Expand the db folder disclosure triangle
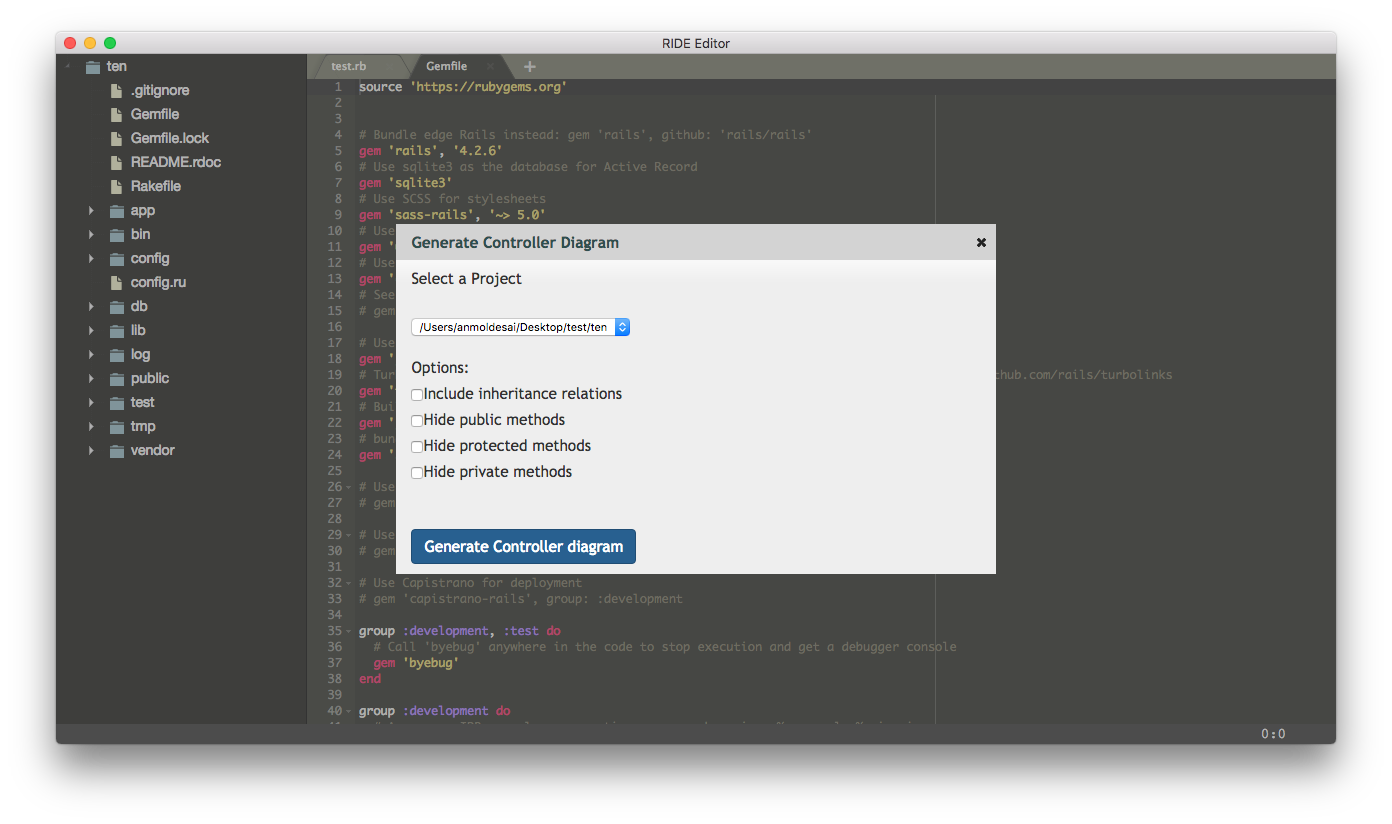Screen dimensions: 1392x824 point(91,306)
